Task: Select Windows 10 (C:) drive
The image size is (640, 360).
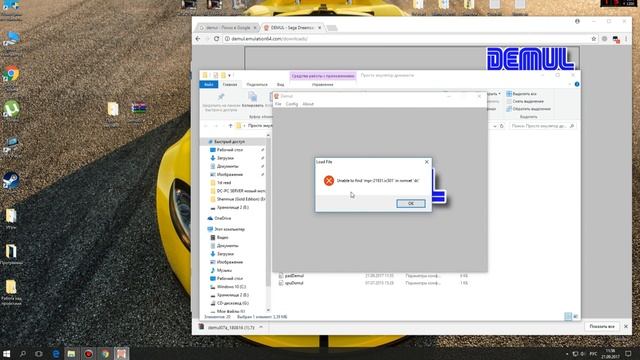Action: coord(231,287)
